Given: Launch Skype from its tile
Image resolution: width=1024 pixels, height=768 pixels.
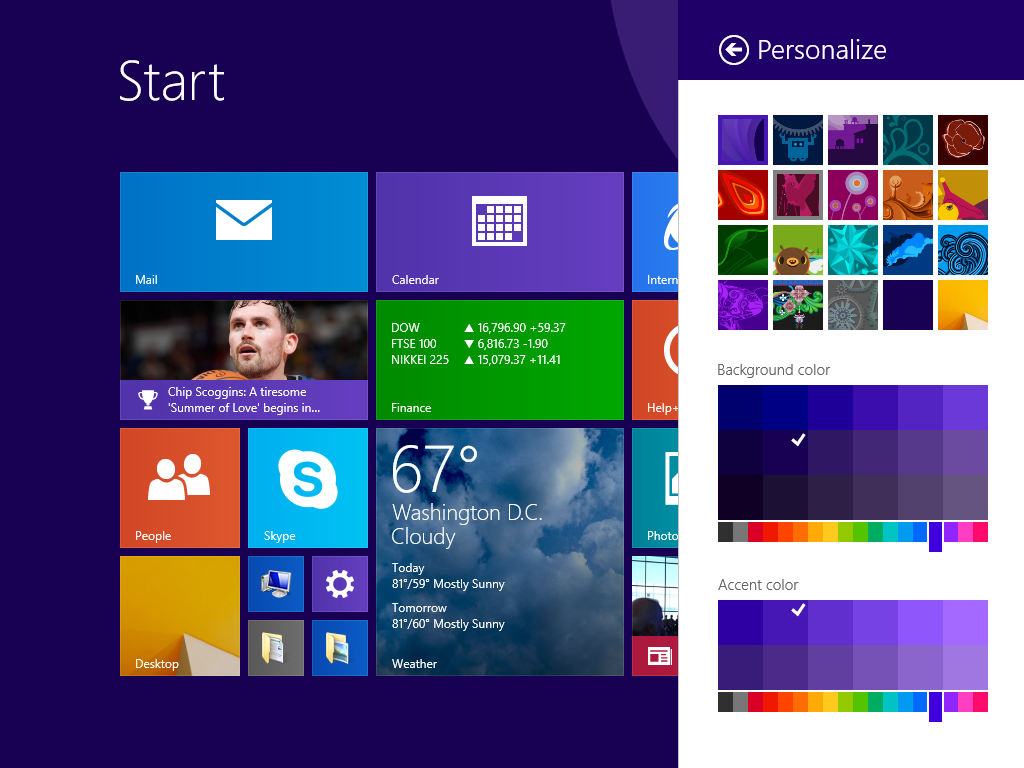Looking at the screenshot, I should tap(307, 487).
